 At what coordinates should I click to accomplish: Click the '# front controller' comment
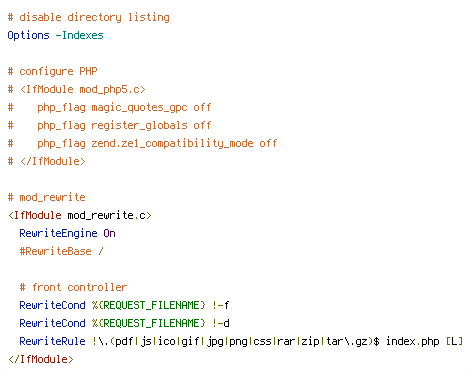(x=73, y=287)
